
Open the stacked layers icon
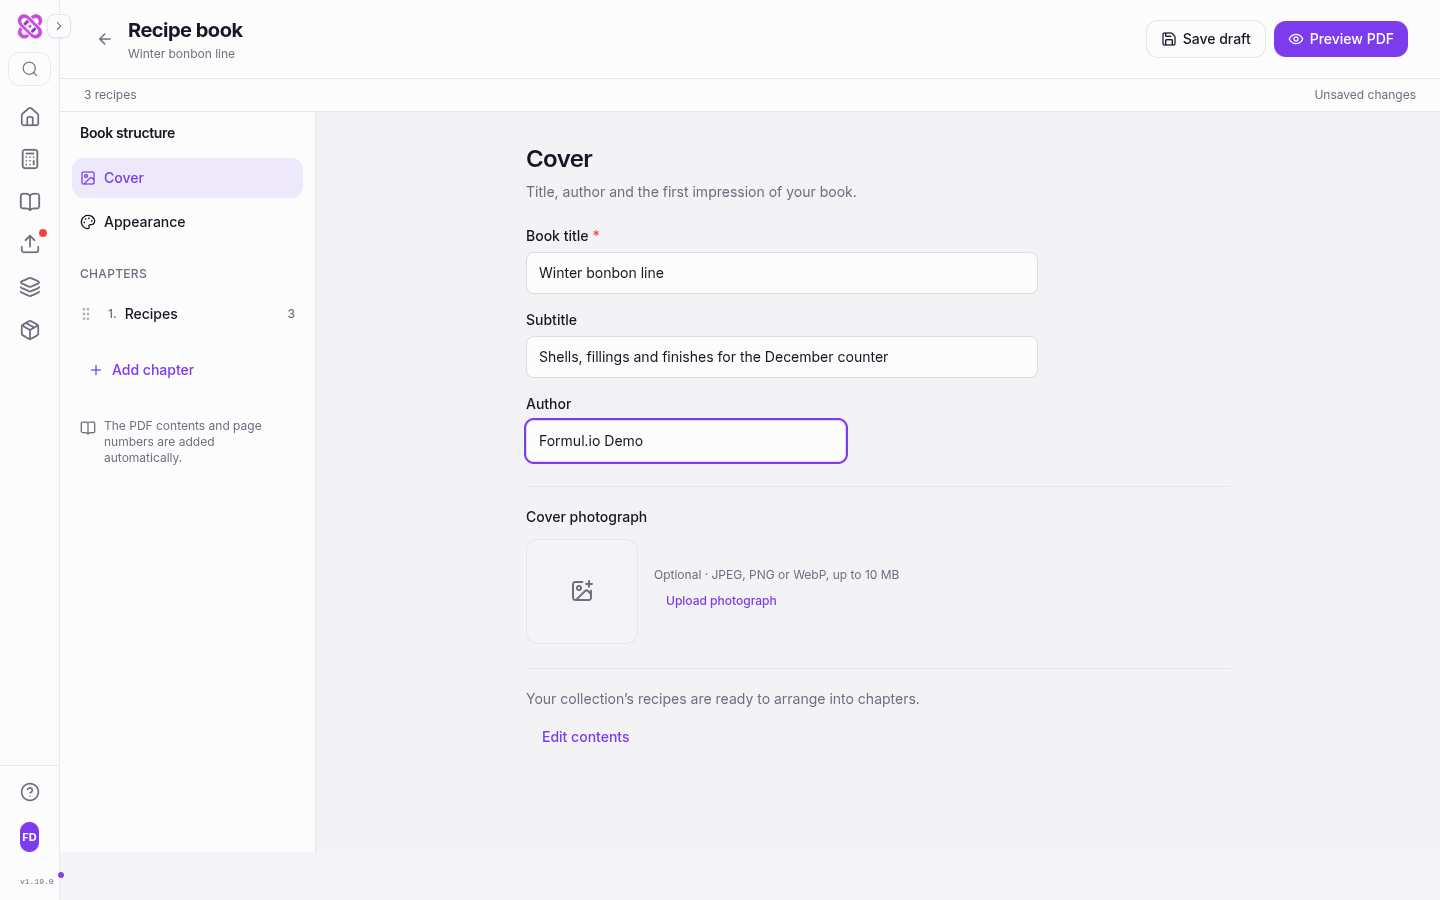click(x=30, y=287)
